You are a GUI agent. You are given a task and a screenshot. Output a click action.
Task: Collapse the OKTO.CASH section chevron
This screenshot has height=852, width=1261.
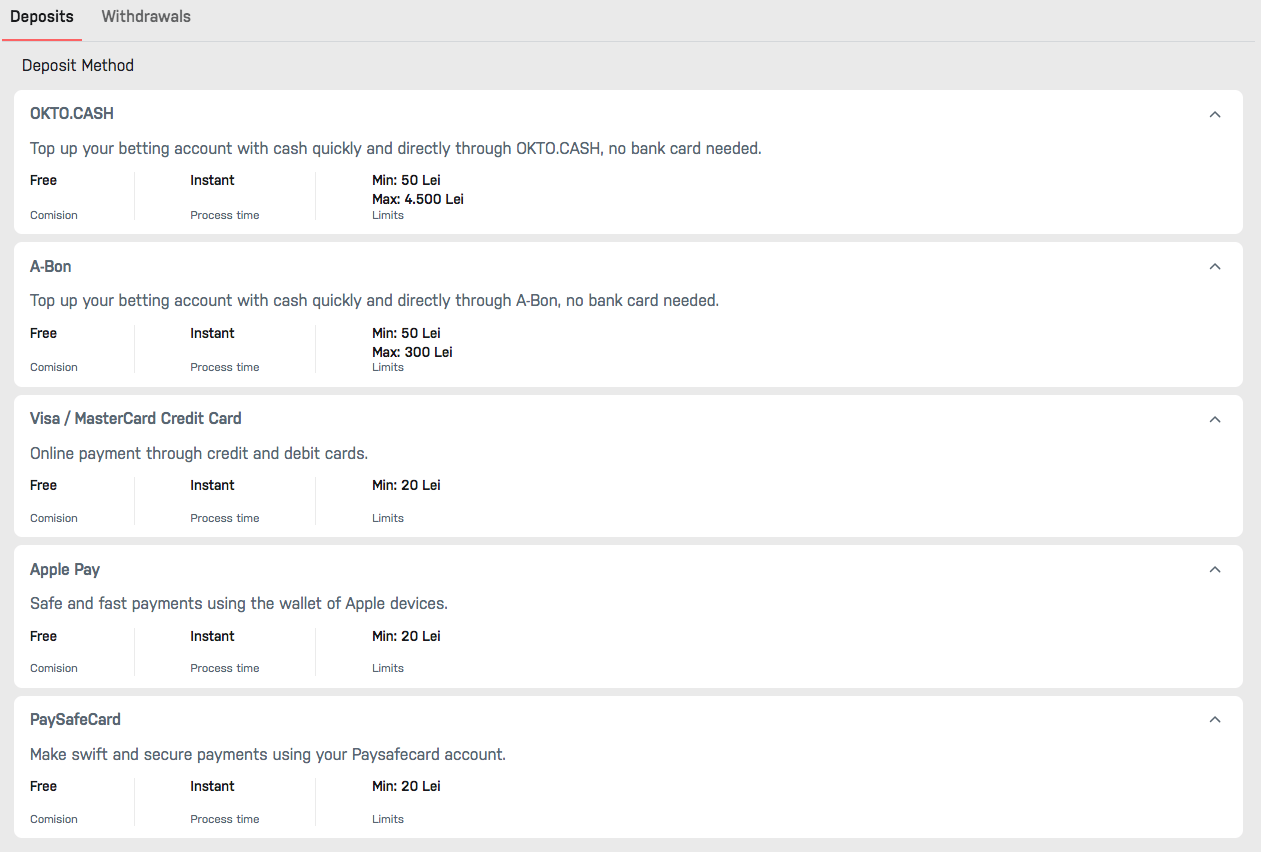(1215, 114)
